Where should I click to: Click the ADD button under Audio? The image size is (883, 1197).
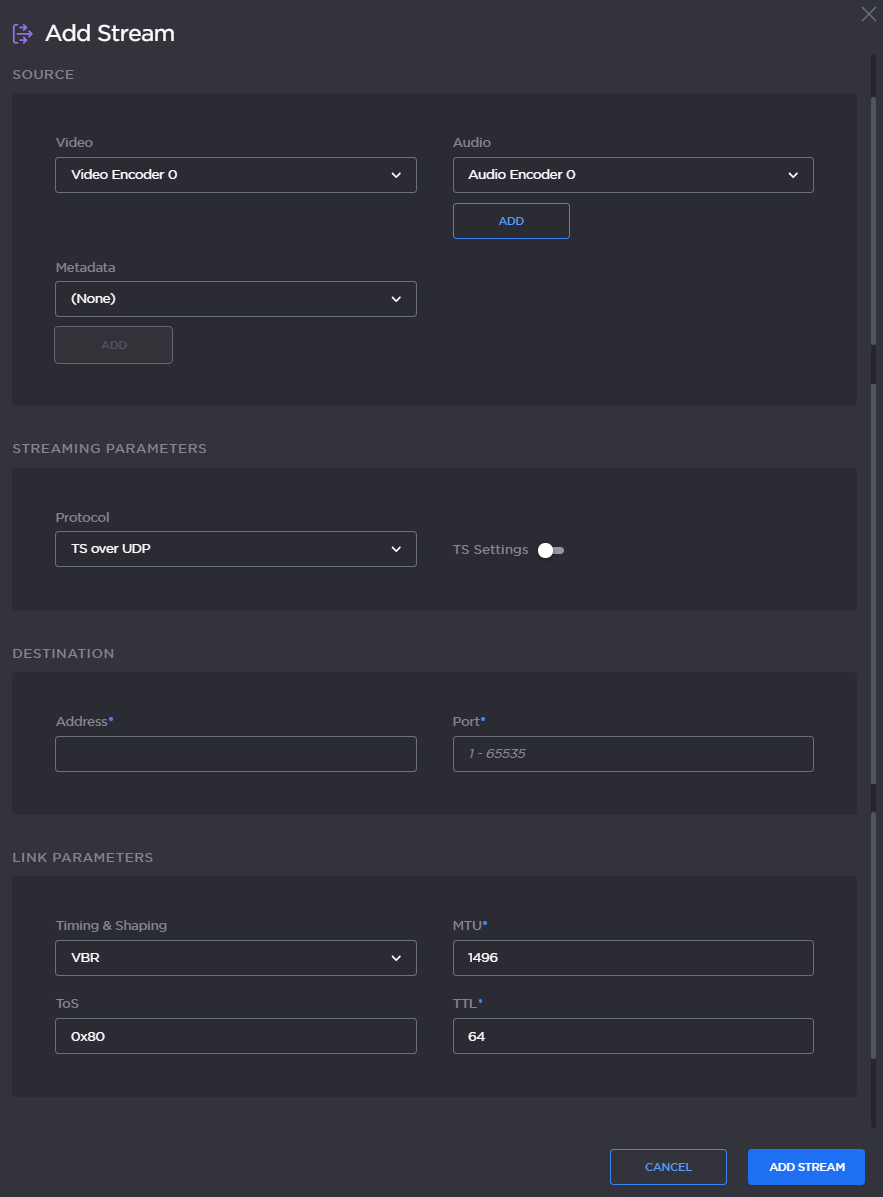point(511,220)
